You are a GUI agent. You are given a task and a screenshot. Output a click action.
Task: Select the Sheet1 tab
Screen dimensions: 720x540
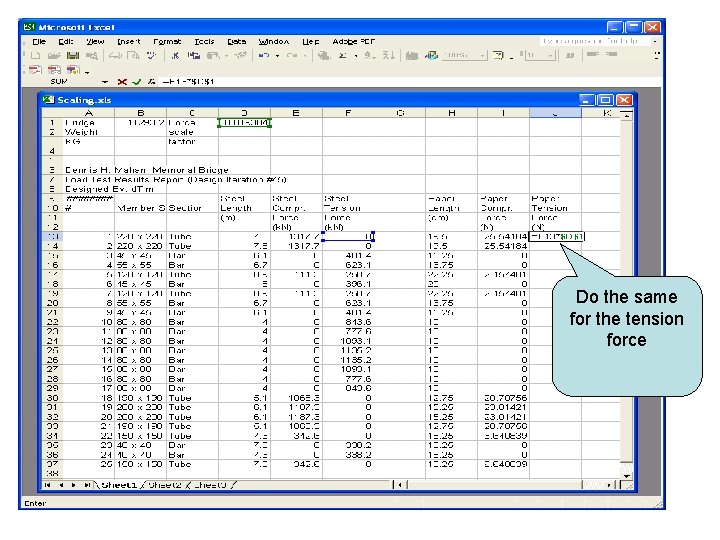click(x=119, y=485)
